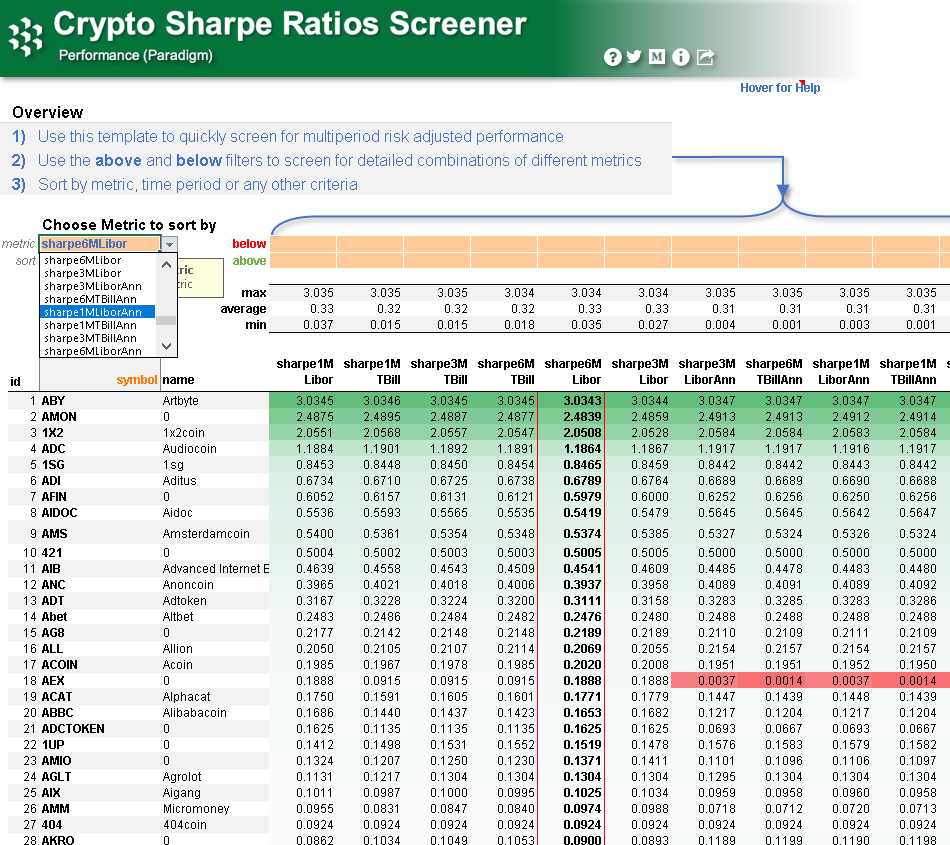Click the sharpe6M Libor column header
This screenshot has width=950, height=845.
(x=573, y=371)
